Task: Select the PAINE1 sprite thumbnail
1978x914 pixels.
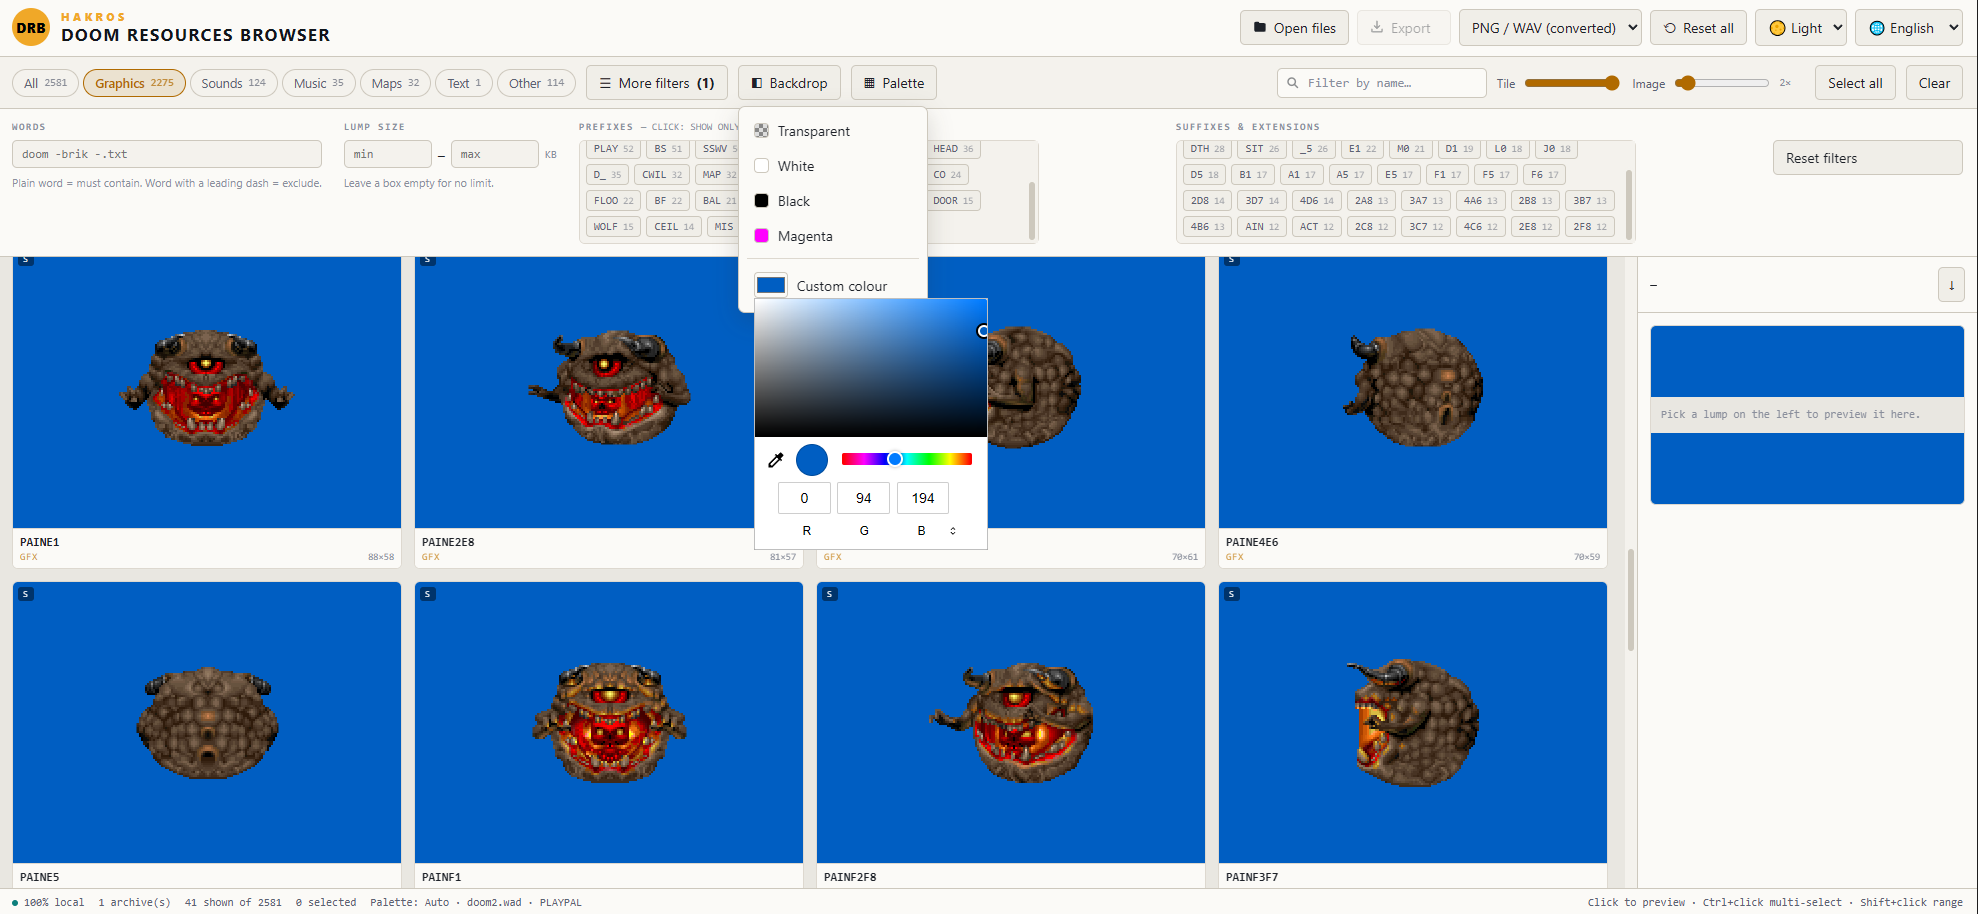Action: click(207, 392)
